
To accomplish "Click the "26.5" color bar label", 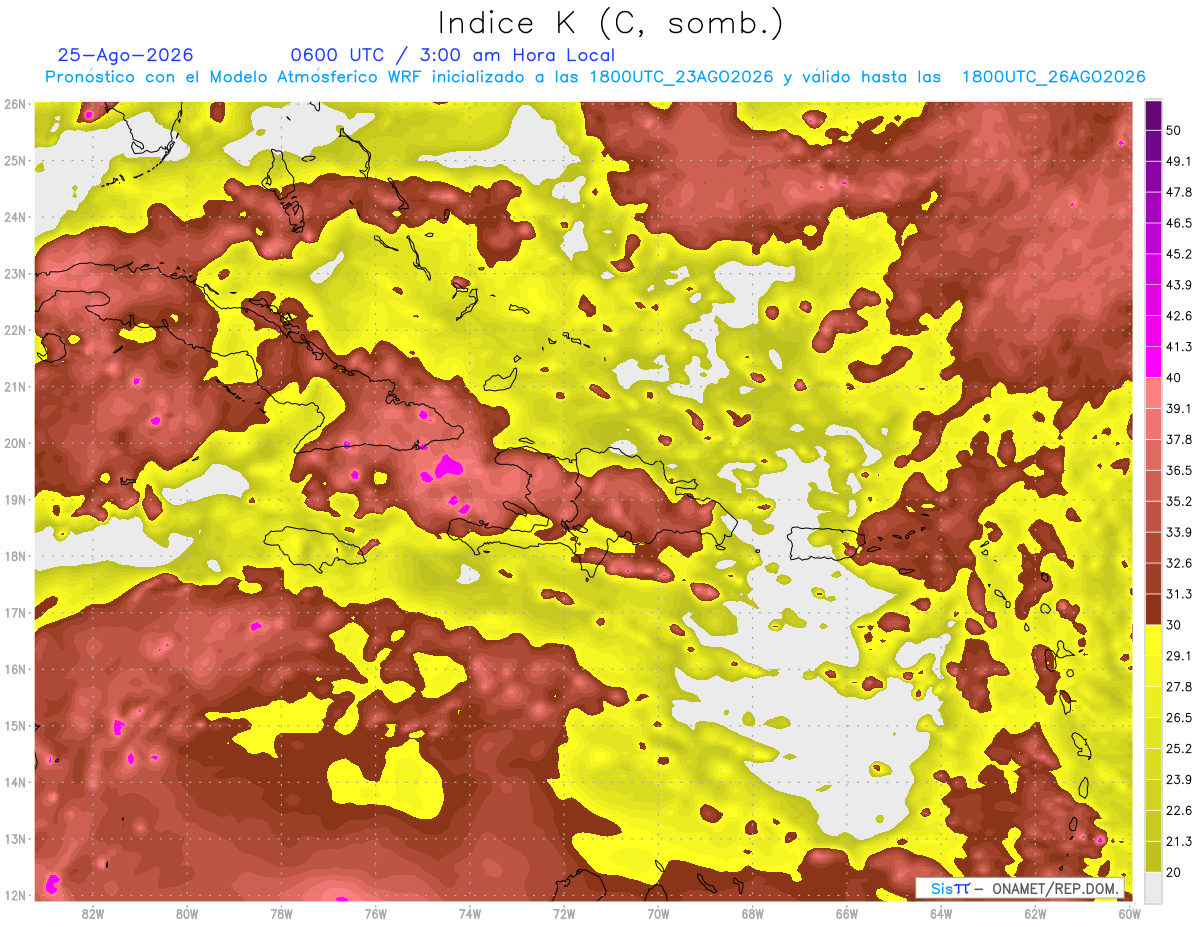I will (x=1179, y=717).
